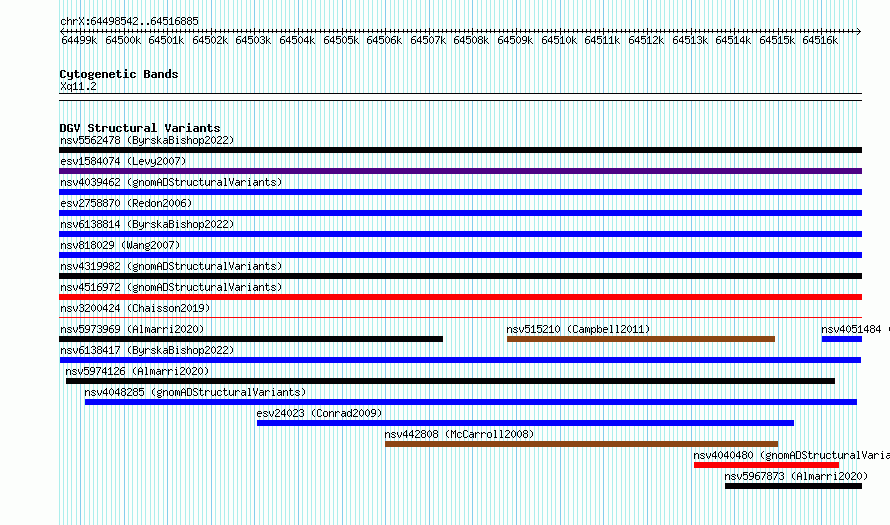Click the ruler's right end arrow
Image resolution: width=890 pixels, height=525 pixels.
[x=858, y=31]
